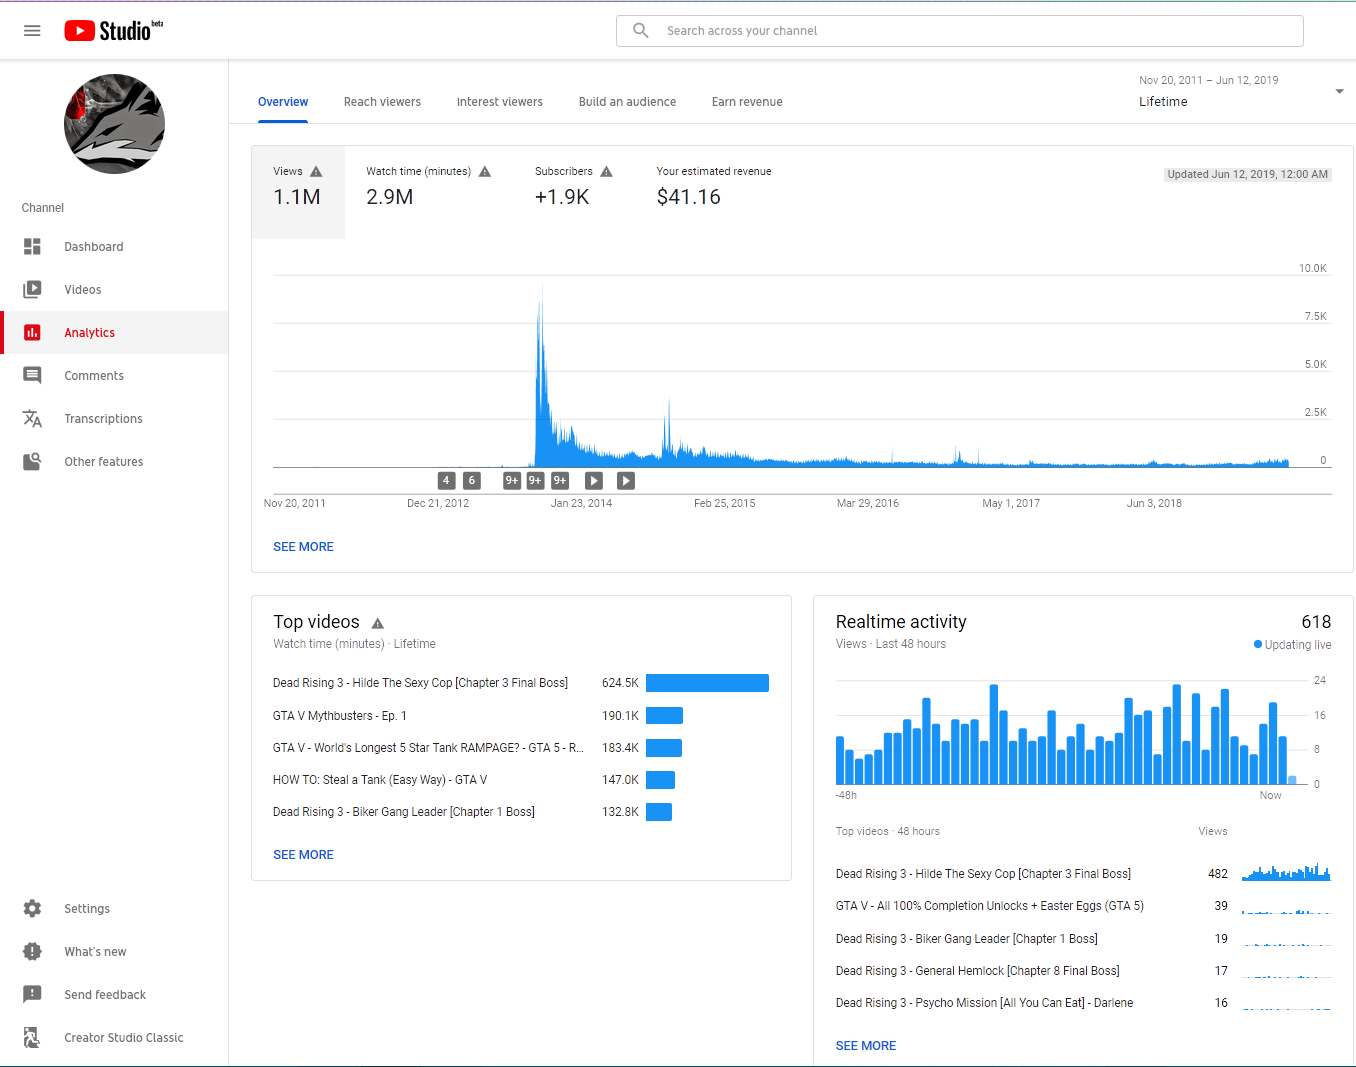The height and width of the screenshot is (1067, 1356).
Task: Click SEE MORE under Top videos
Action: 303,855
